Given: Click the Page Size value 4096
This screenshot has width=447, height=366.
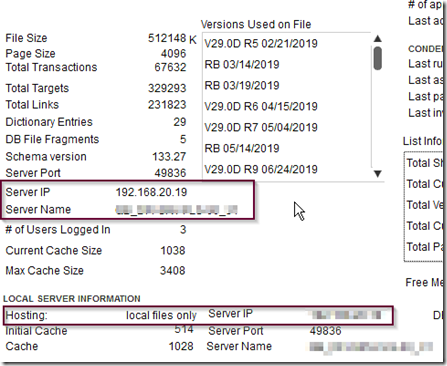Looking at the screenshot, I should tap(173, 54).
